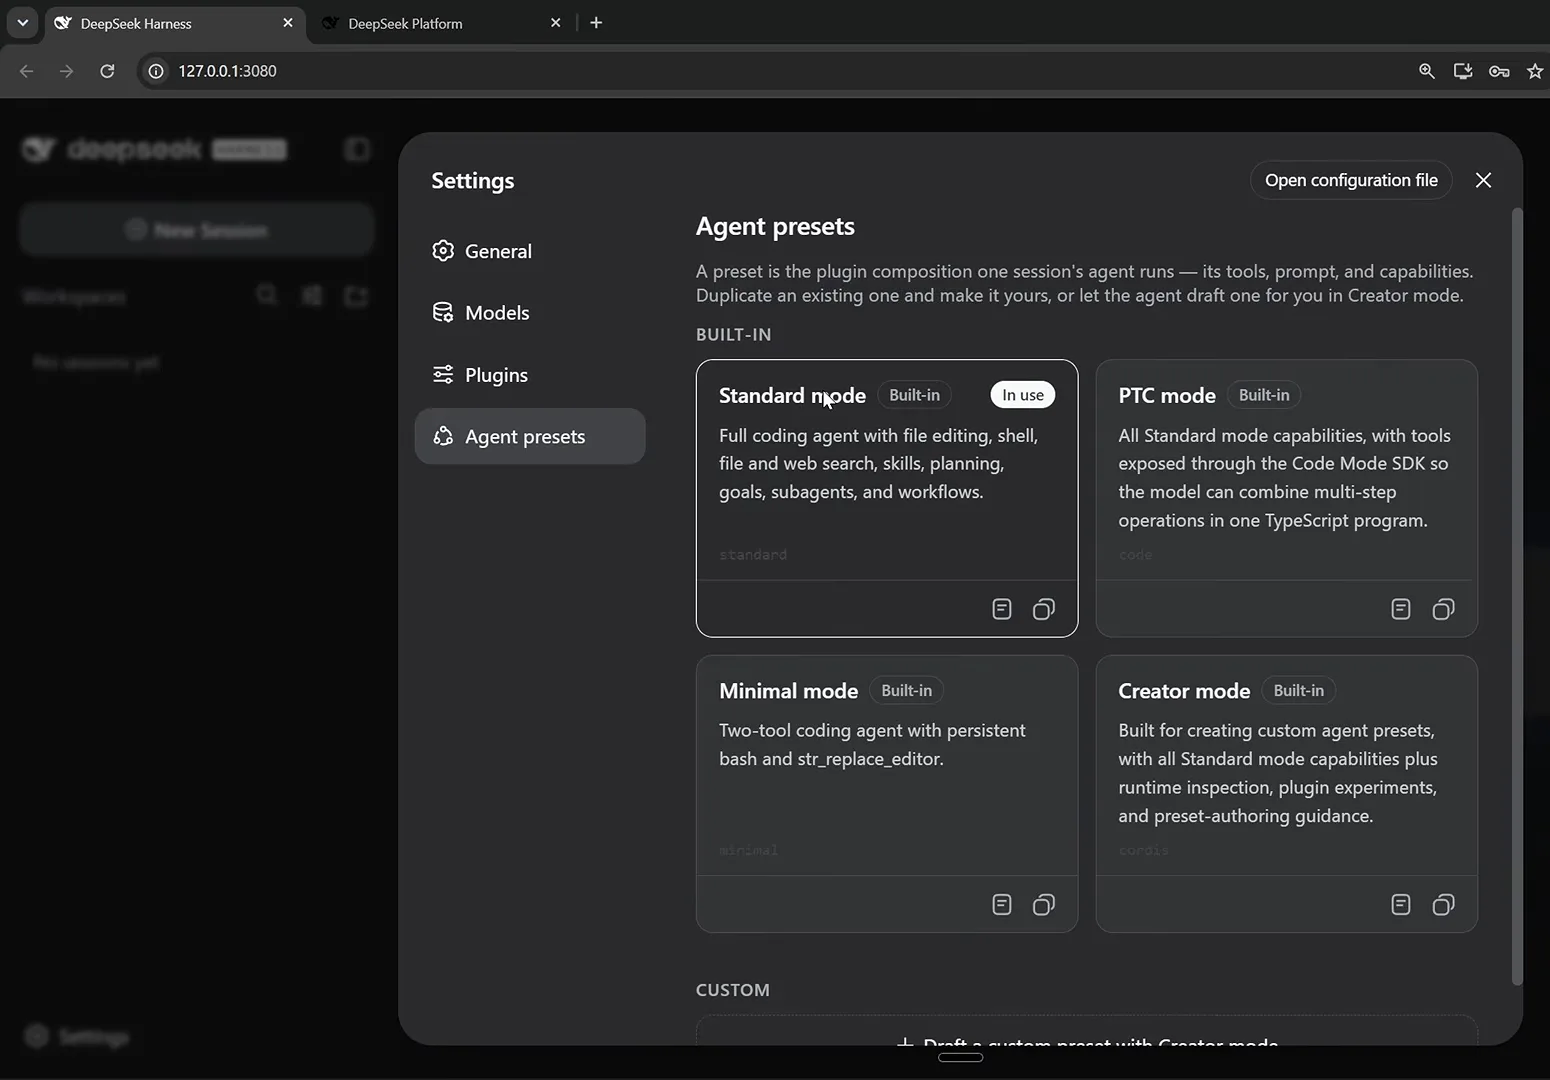Viewport: 1550px width, 1080px height.
Task: View details icon on Minimal mode card
Action: pyautogui.click(x=1002, y=905)
